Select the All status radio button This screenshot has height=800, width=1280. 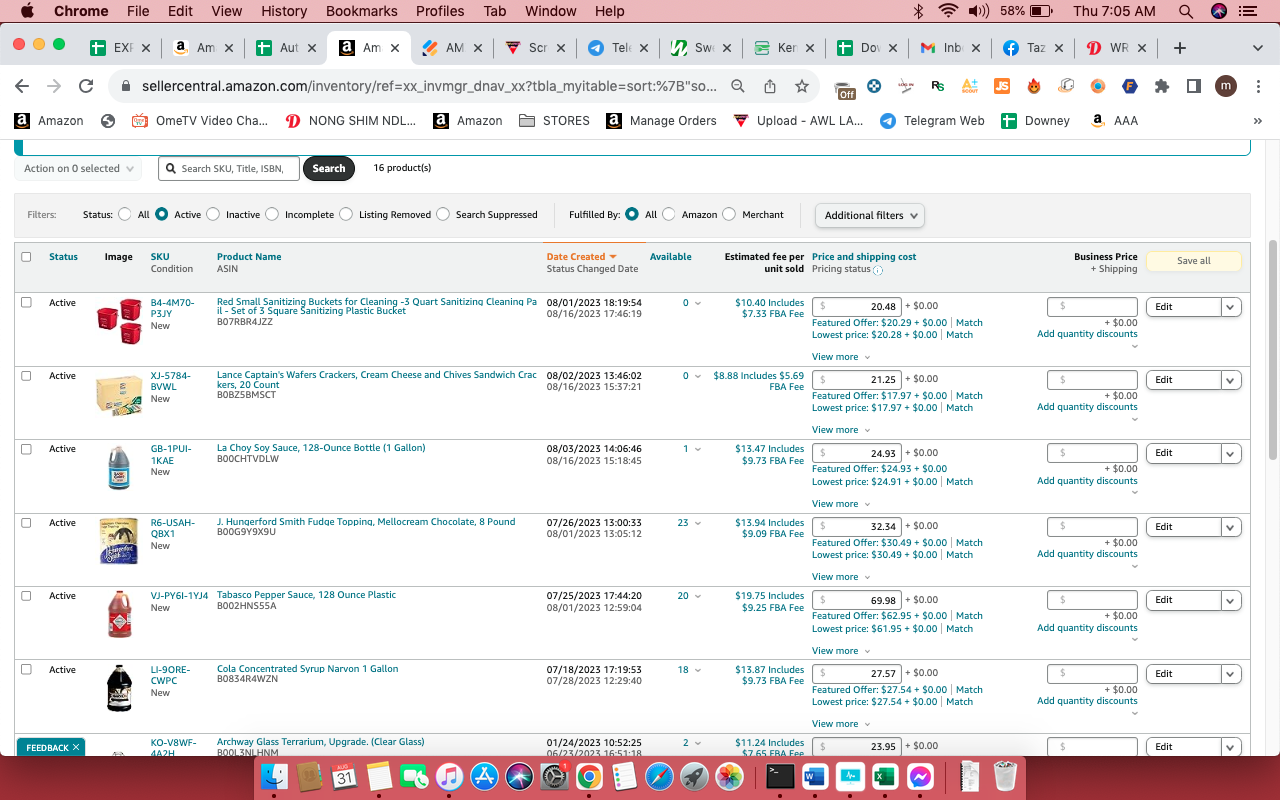click(125, 214)
